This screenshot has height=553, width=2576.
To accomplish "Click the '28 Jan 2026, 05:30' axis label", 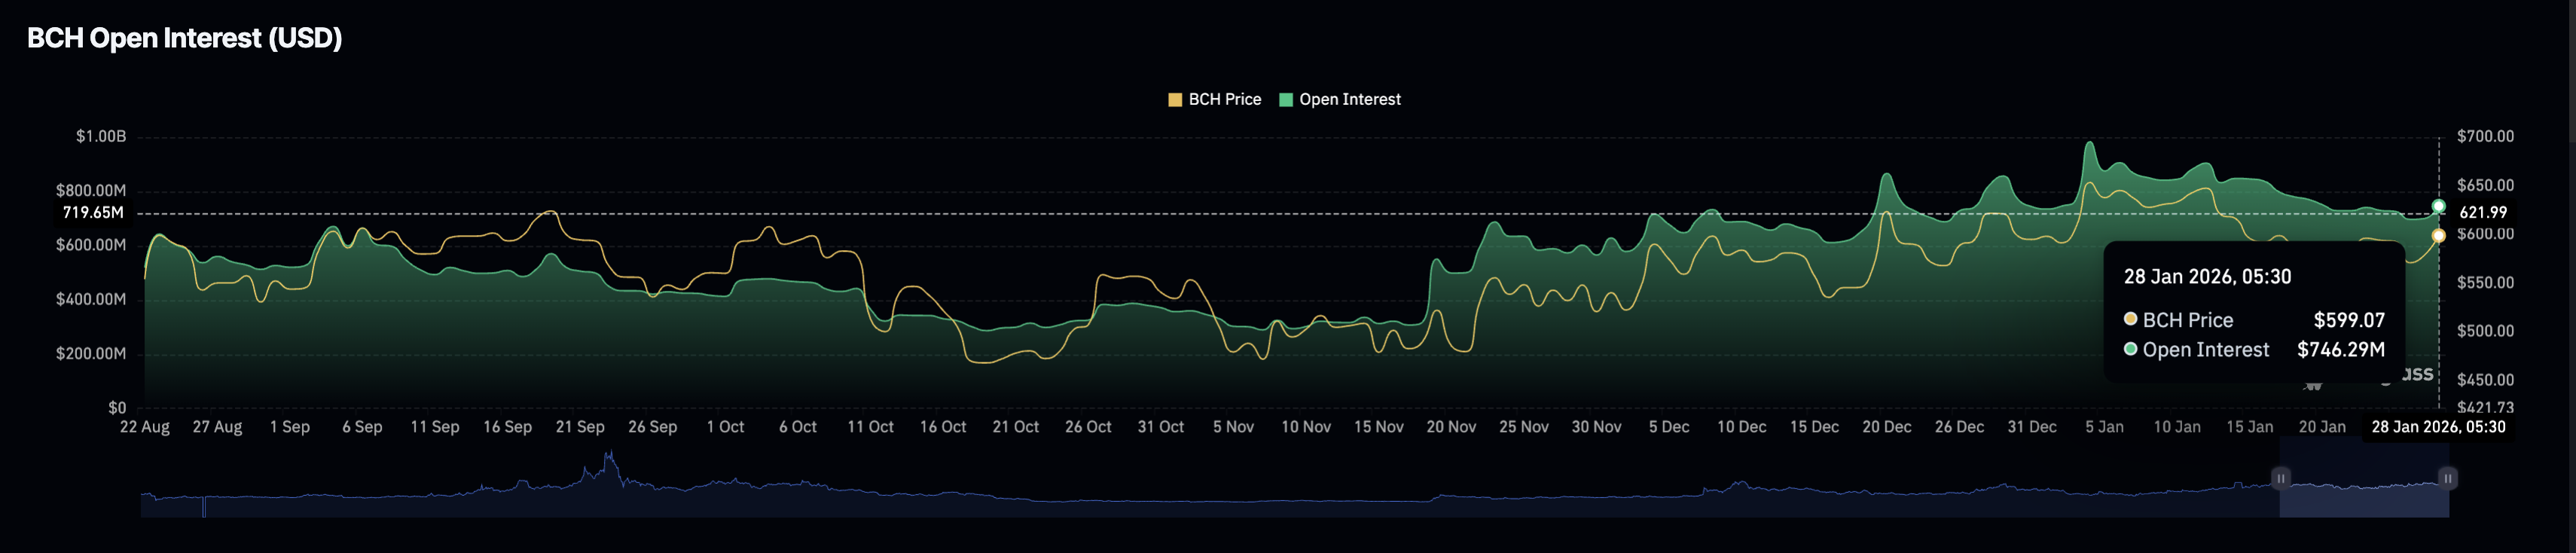I will (2438, 427).
